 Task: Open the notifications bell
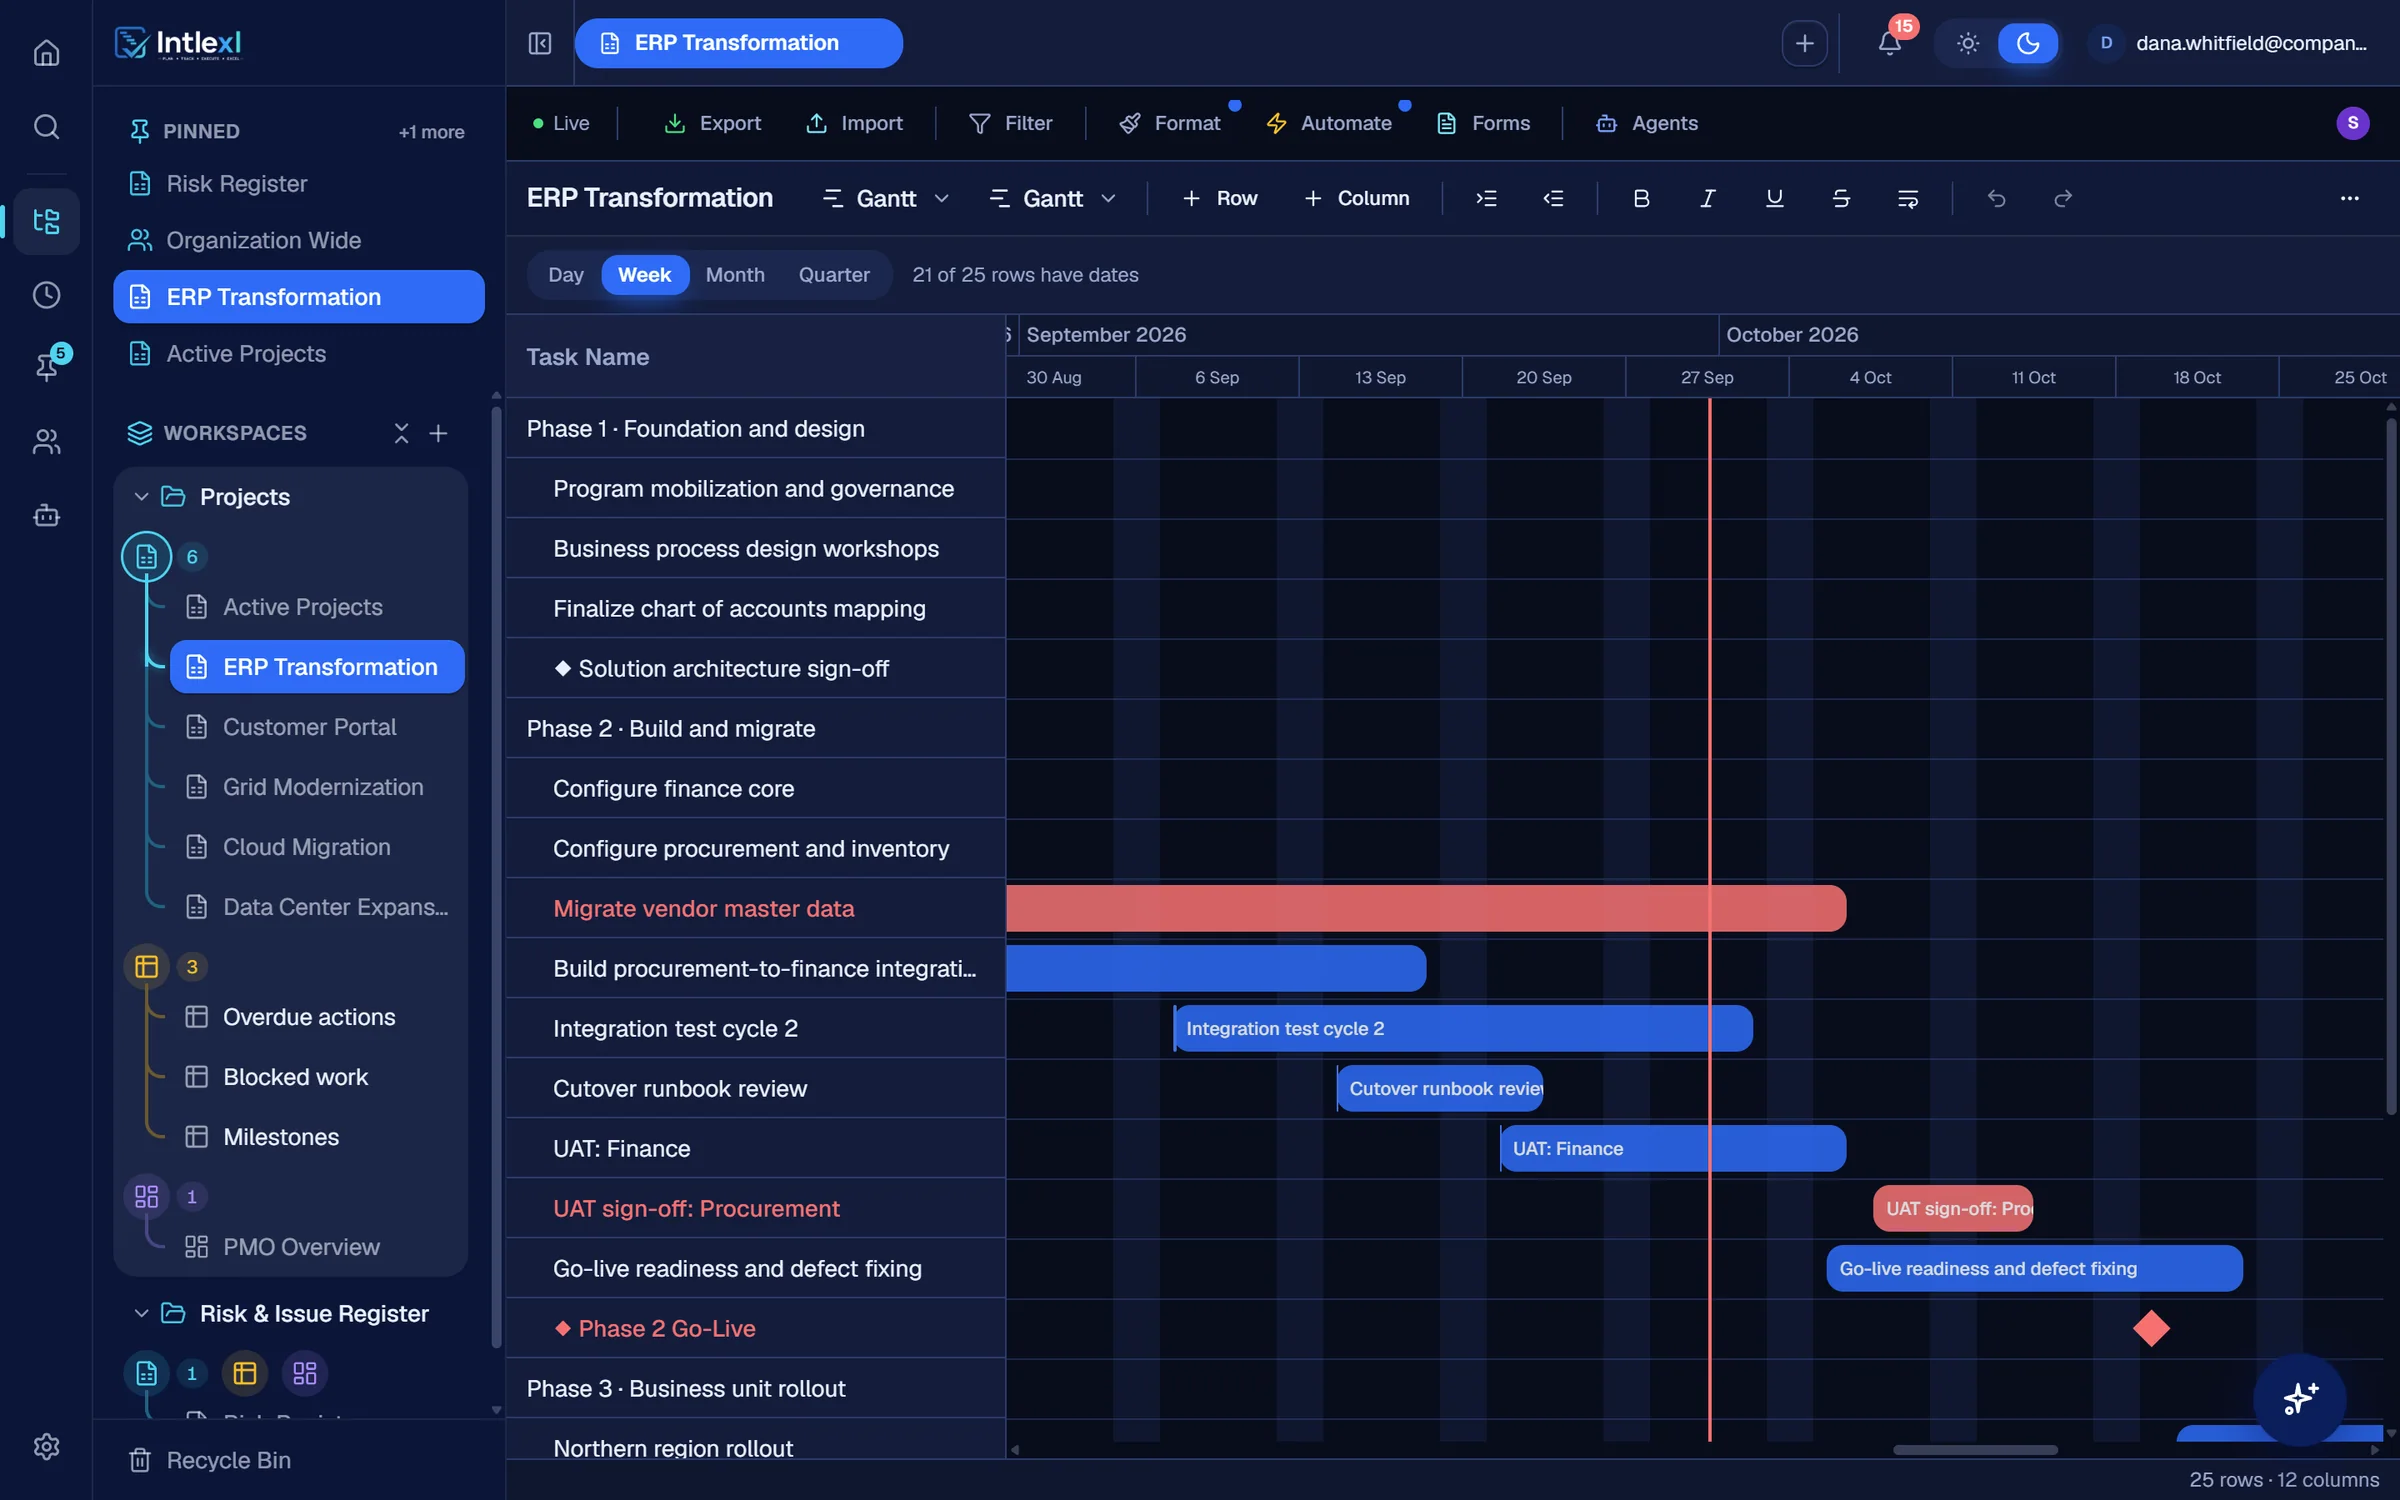1889,43
